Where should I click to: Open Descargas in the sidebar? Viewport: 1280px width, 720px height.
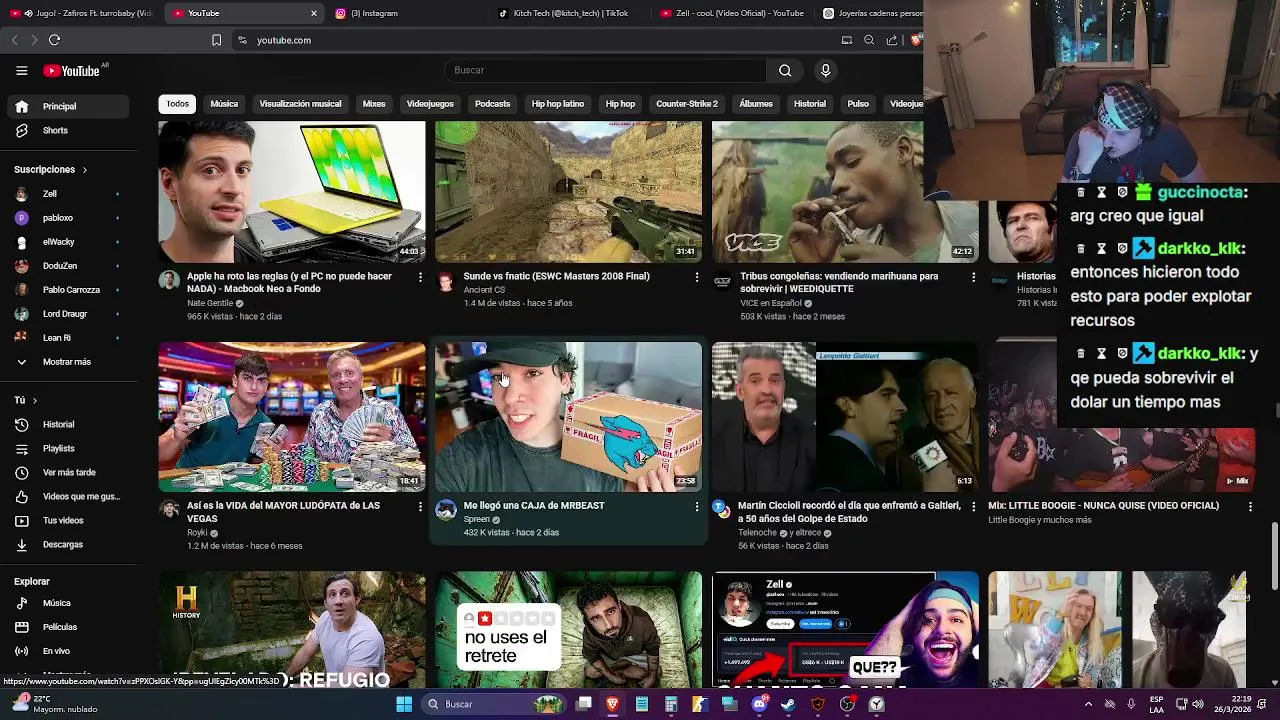coord(68,544)
